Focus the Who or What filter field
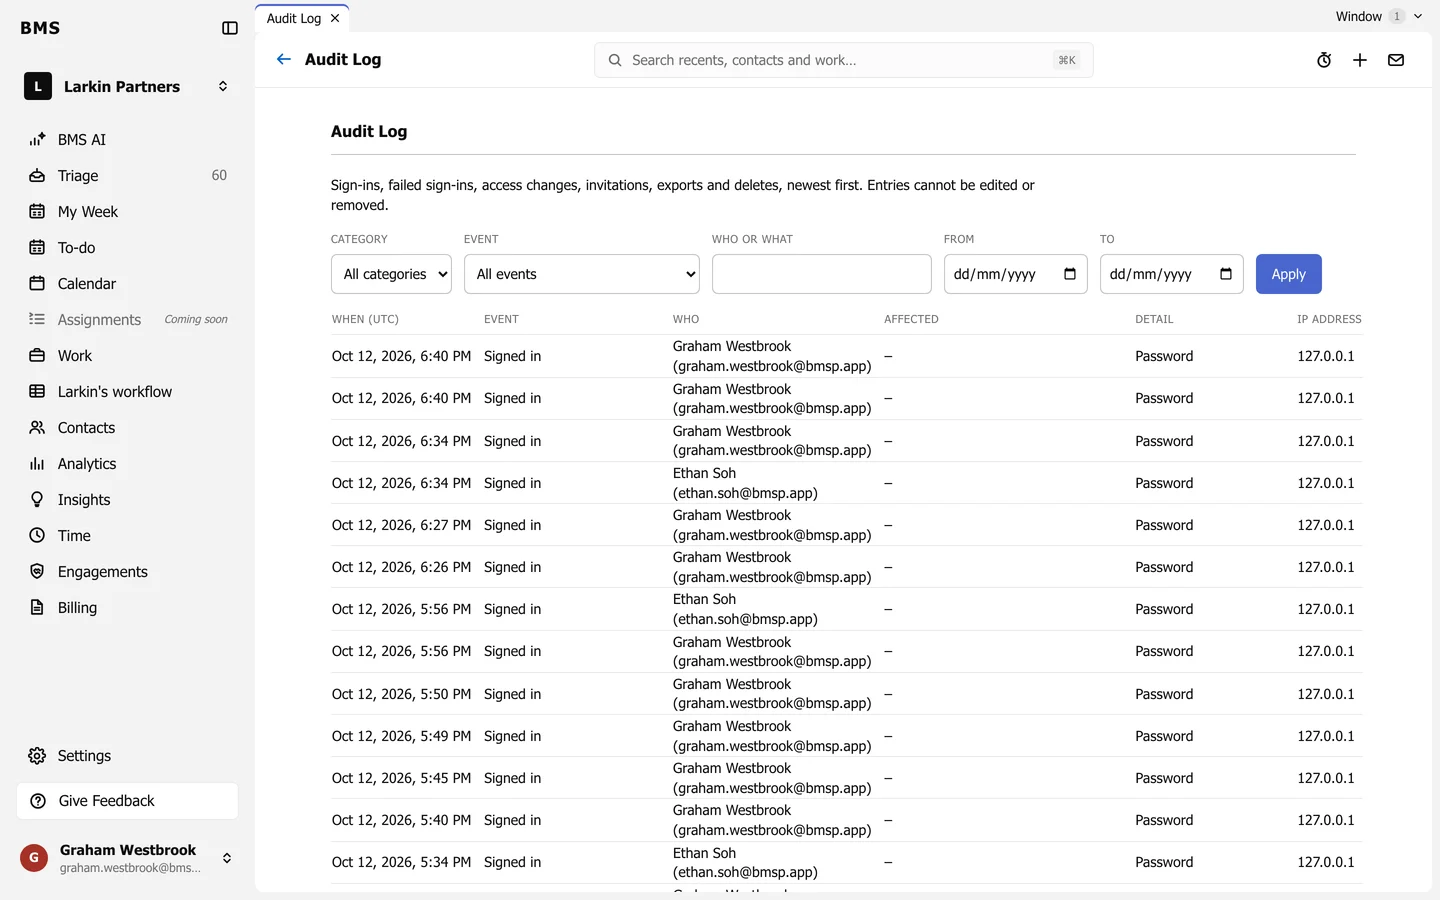The height and width of the screenshot is (900, 1440). pyautogui.click(x=822, y=274)
